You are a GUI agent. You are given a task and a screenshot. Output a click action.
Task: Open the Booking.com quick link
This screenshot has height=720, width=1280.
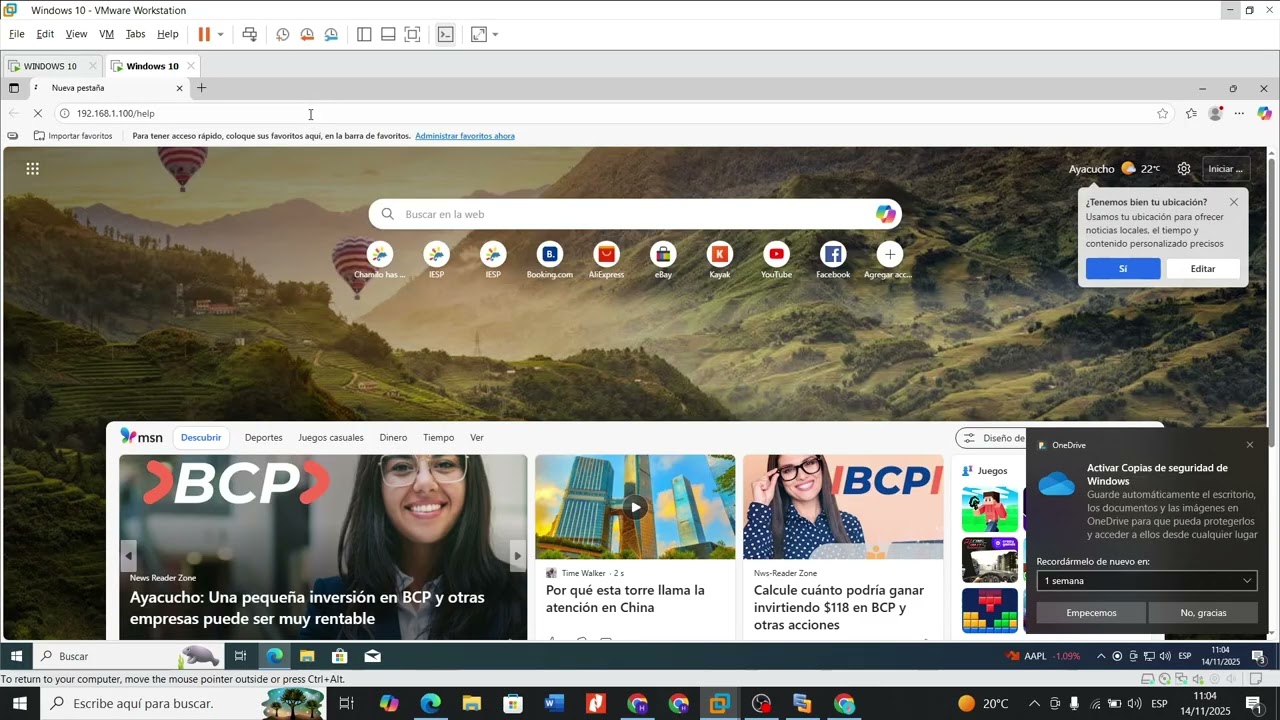coord(550,260)
